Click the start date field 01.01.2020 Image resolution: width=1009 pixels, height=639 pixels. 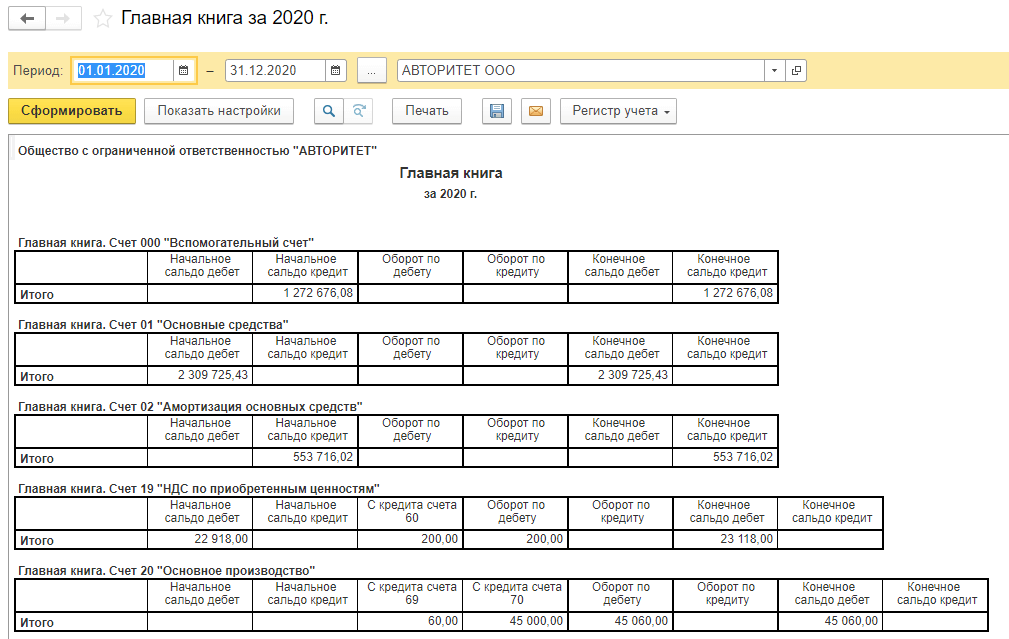coord(122,71)
